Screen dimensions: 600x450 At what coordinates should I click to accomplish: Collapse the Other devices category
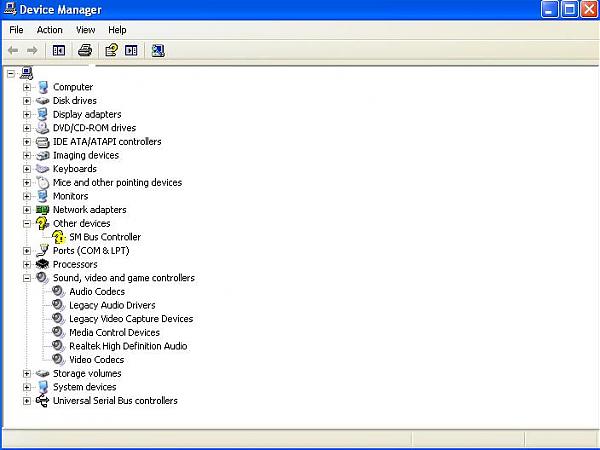point(26,223)
